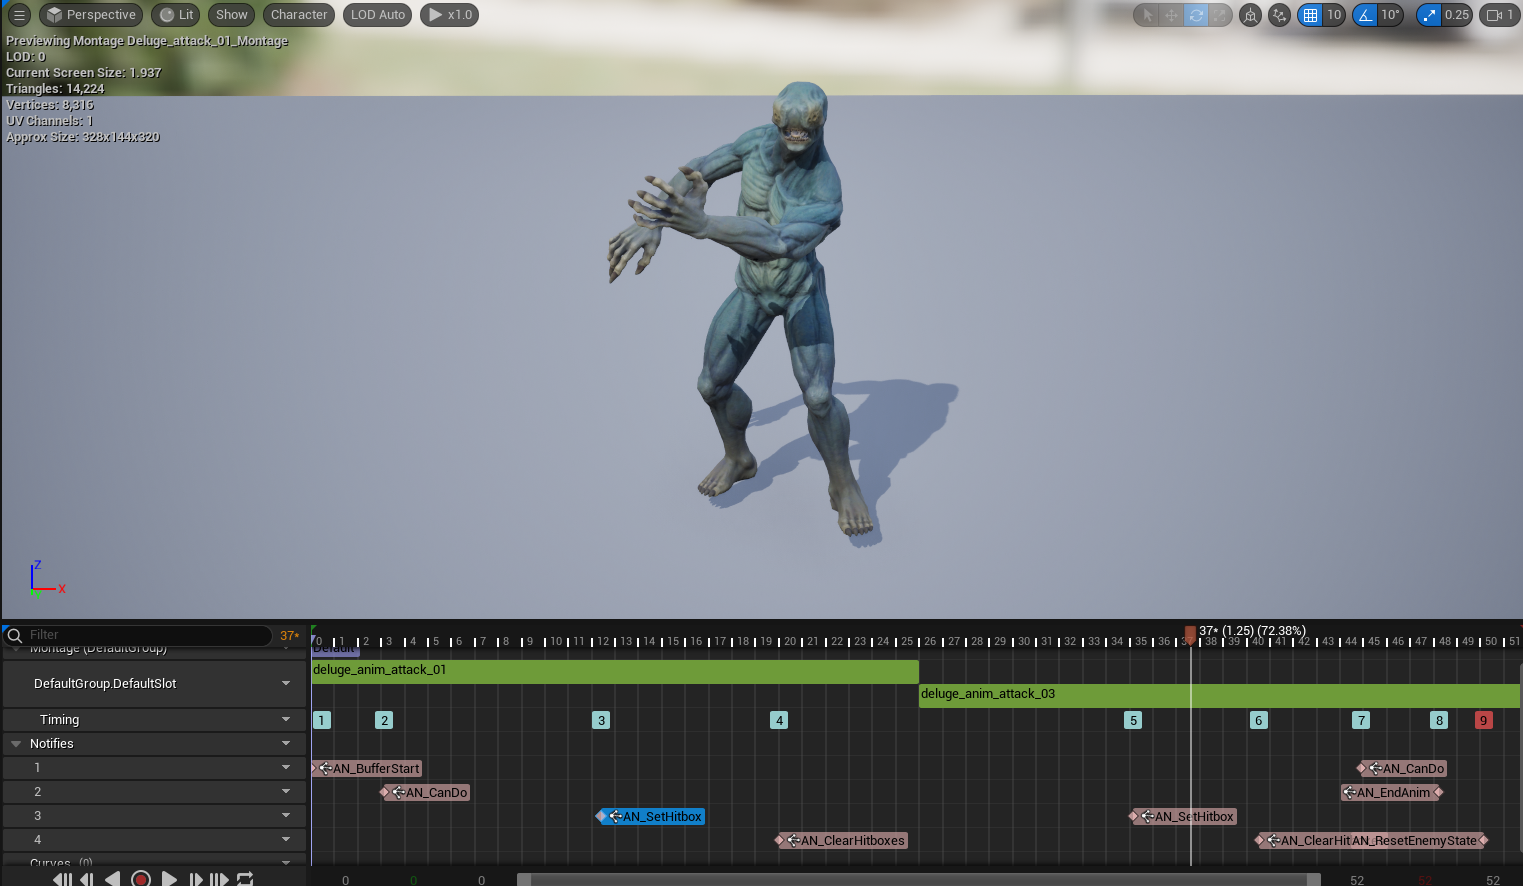
Task: Click the current frame 37* field
Action: (289, 635)
